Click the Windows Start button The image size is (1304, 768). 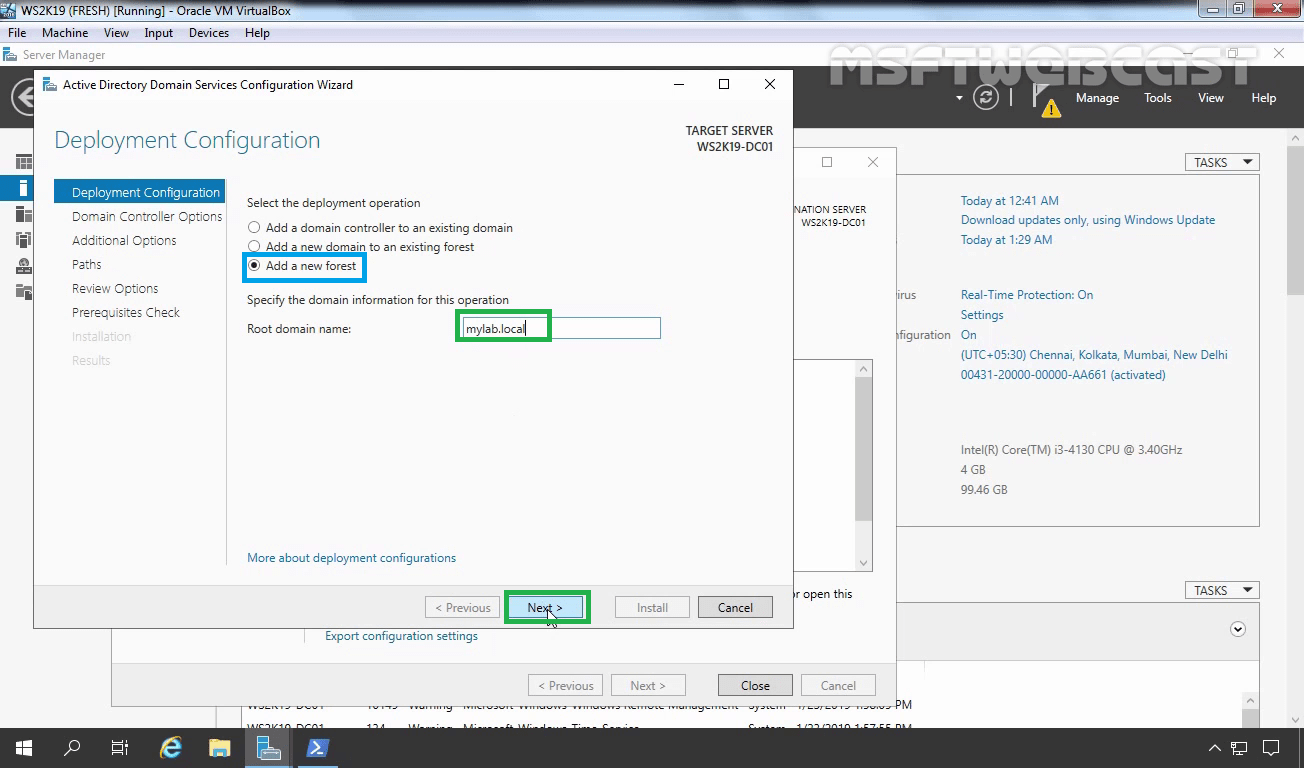tap(23, 747)
